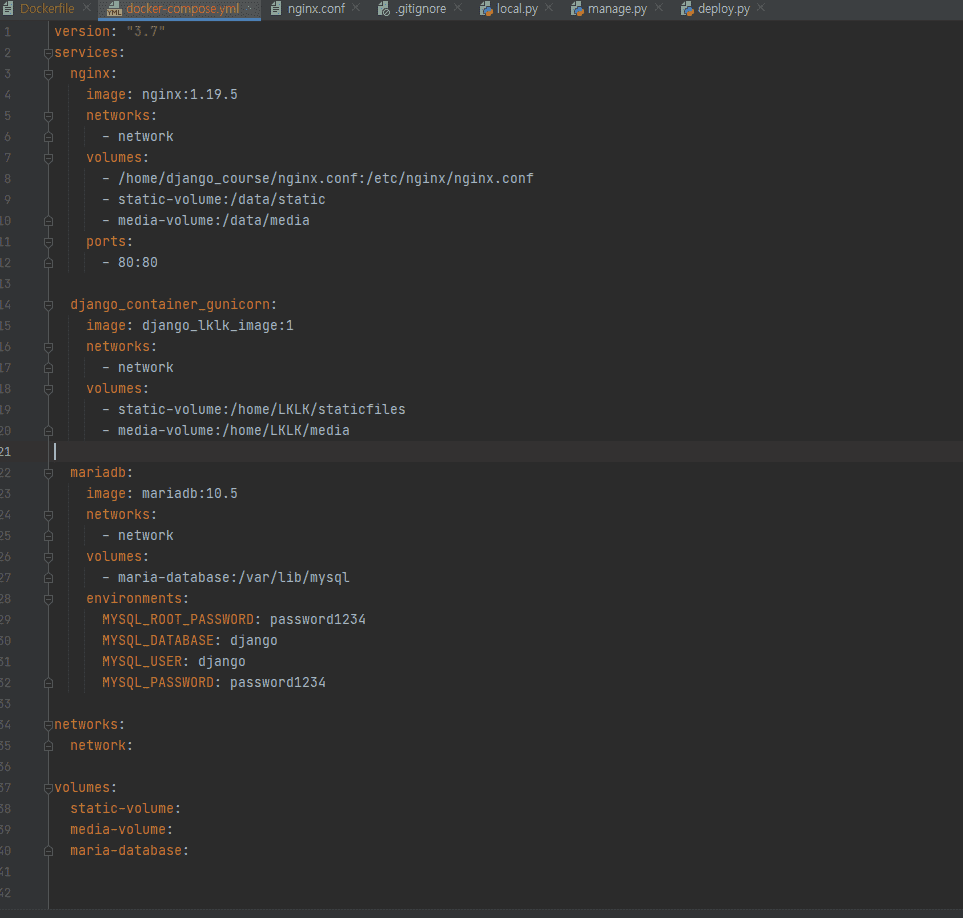Click the MYSQL_ROOT_PASSWORD key
963x918 pixels.
click(x=178, y=620)
